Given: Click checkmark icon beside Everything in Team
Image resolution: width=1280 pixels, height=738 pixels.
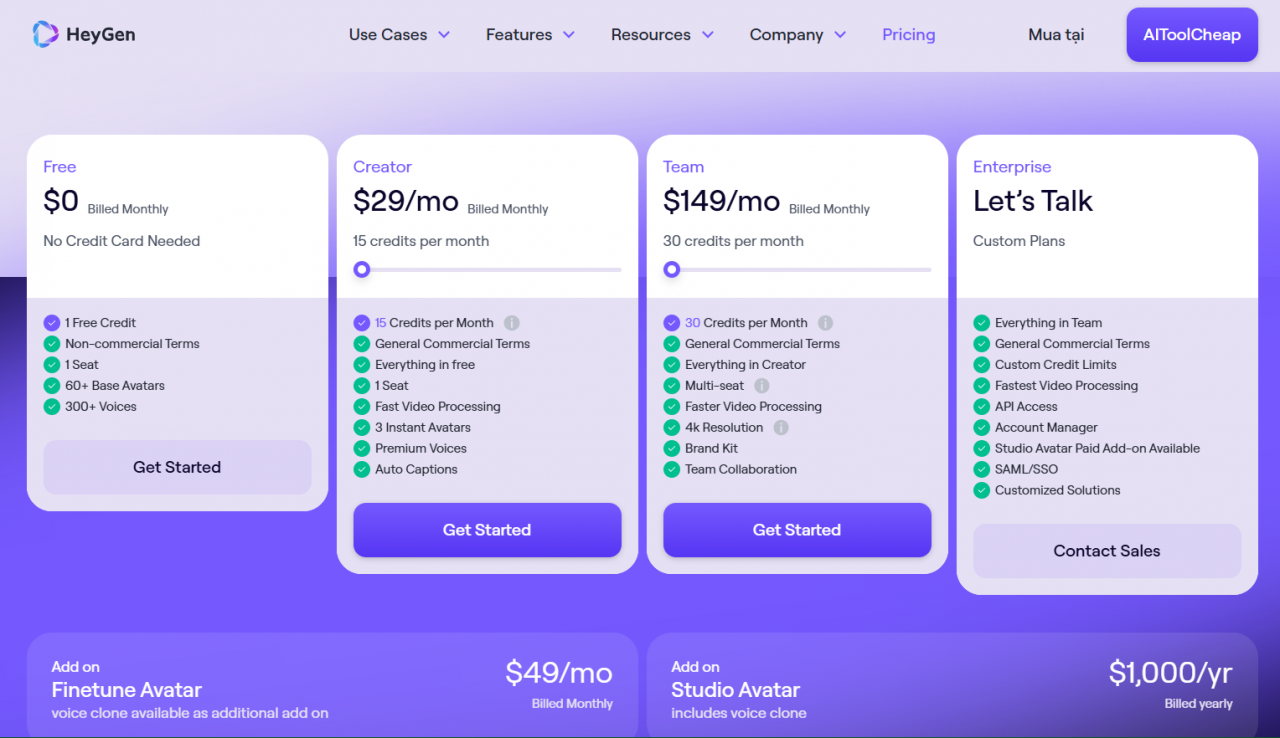Looking at the screenshot, I should coord(982,323).
